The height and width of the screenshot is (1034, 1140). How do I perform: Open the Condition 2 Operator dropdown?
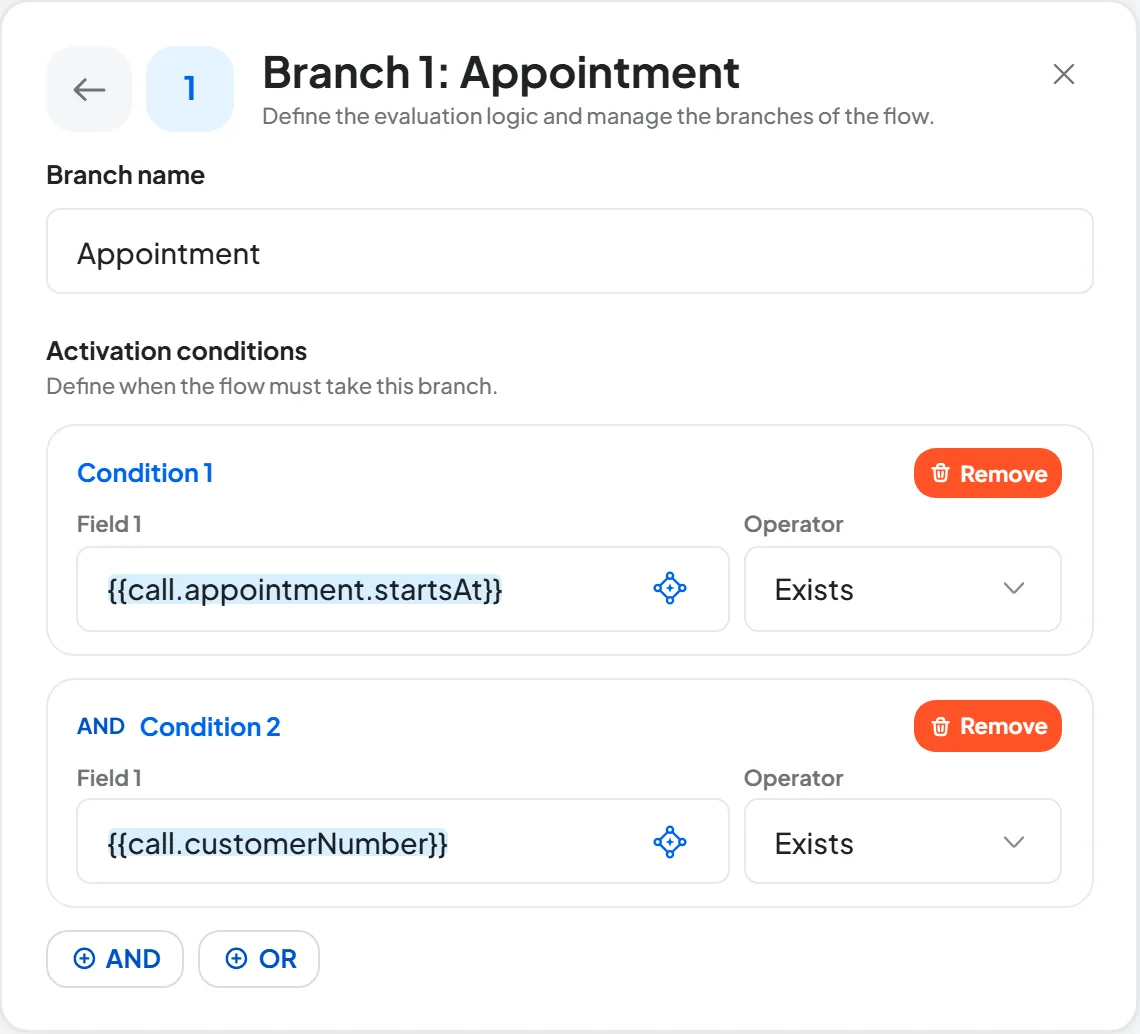902,842
